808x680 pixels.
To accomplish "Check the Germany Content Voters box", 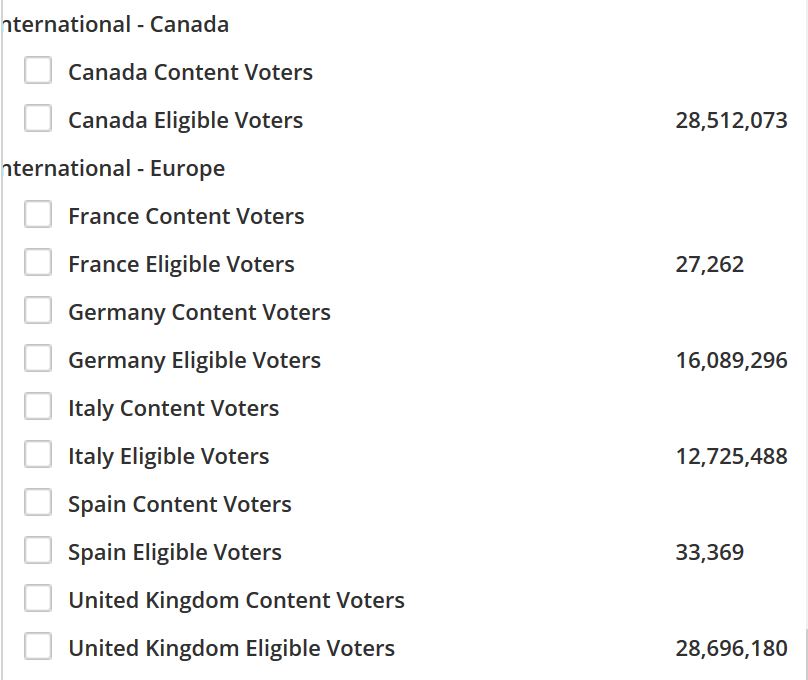I will [x=38, y=310].
